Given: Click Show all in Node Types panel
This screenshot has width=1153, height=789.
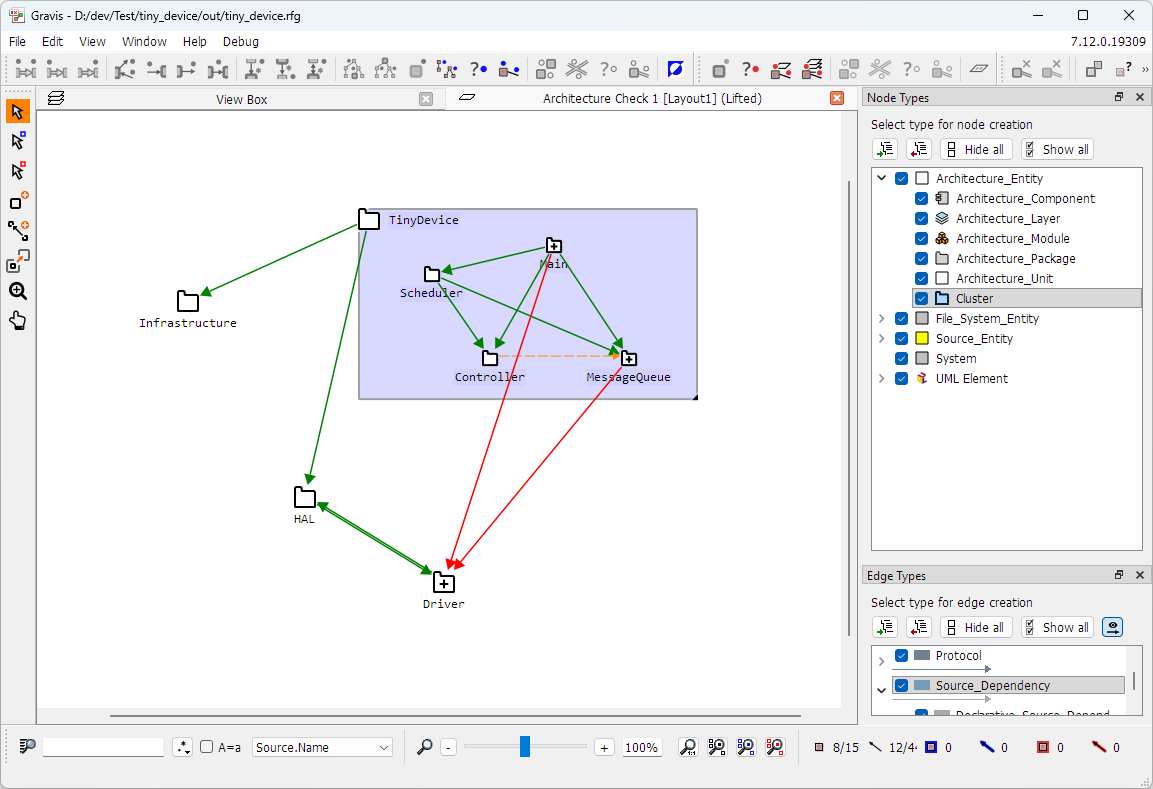Looking at the screenshot, I should coord(1057,149).
